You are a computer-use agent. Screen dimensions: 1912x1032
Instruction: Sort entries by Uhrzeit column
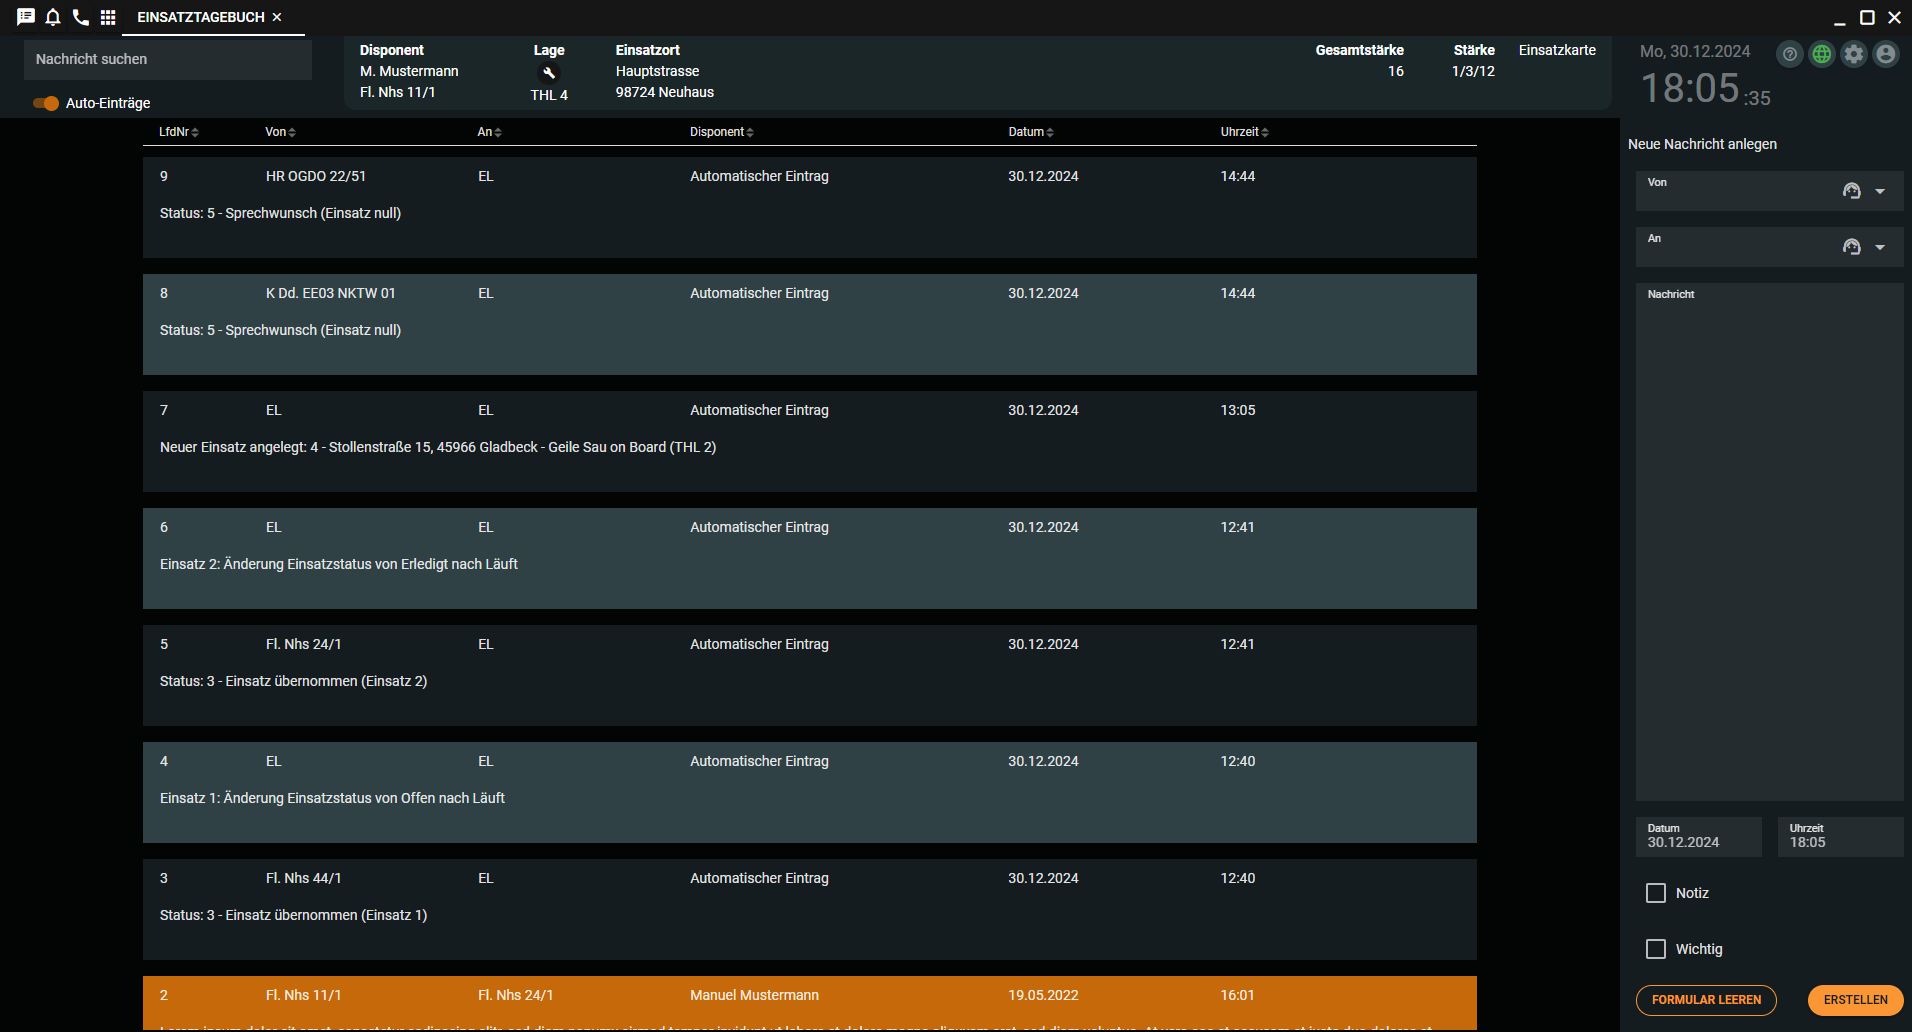click(1243, 132)
